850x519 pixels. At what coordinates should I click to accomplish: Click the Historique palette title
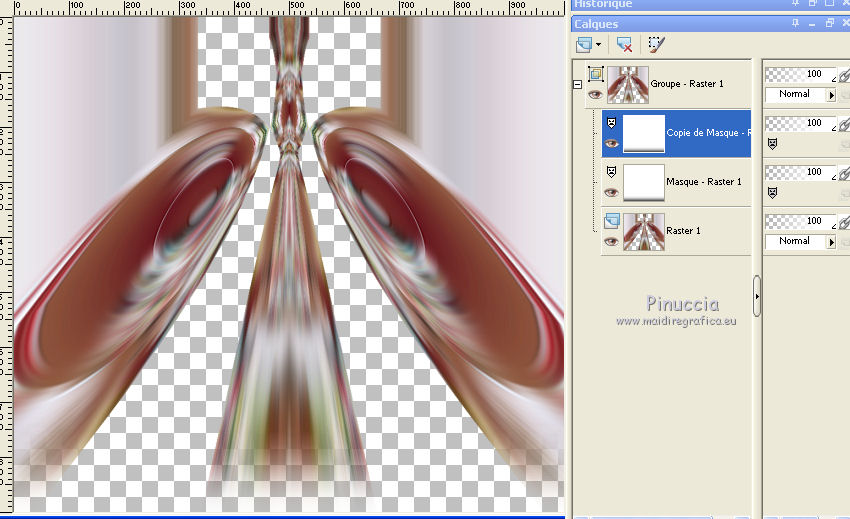coord(603,4)
